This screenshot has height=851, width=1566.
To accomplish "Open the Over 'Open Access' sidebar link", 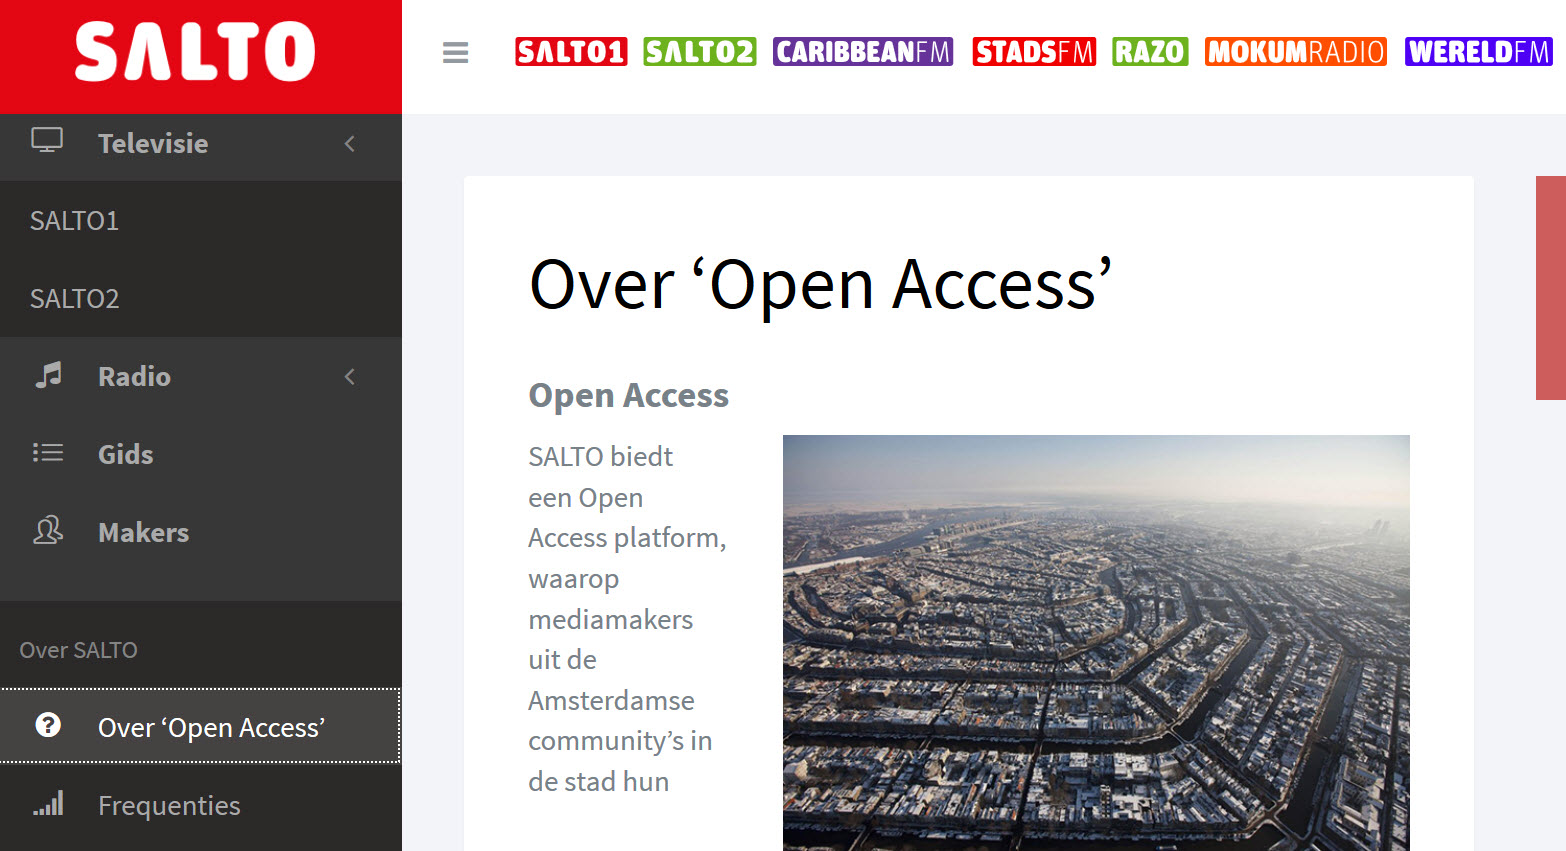I will point(201,727).
